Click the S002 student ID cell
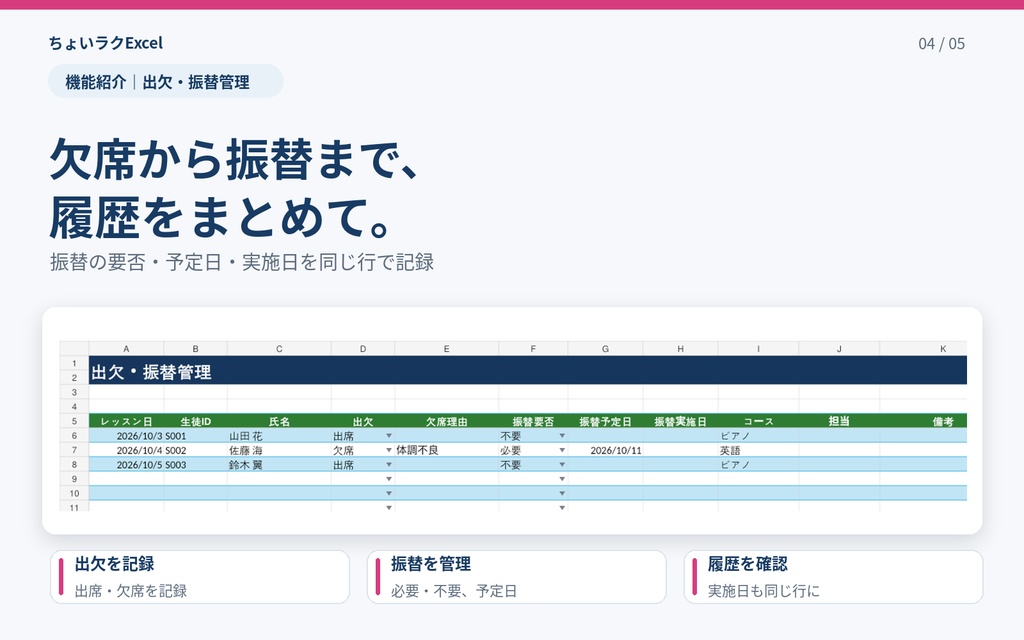 click(x=195, y=450)
